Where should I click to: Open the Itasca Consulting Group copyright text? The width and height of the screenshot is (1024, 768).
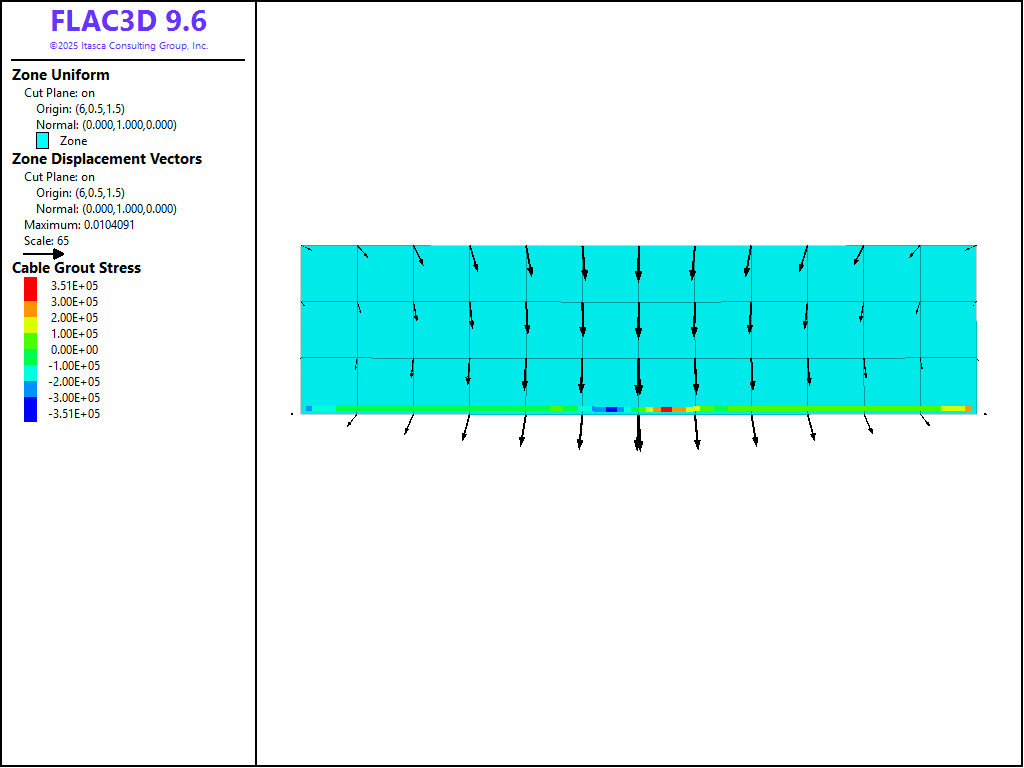click(x=129, y=46)
